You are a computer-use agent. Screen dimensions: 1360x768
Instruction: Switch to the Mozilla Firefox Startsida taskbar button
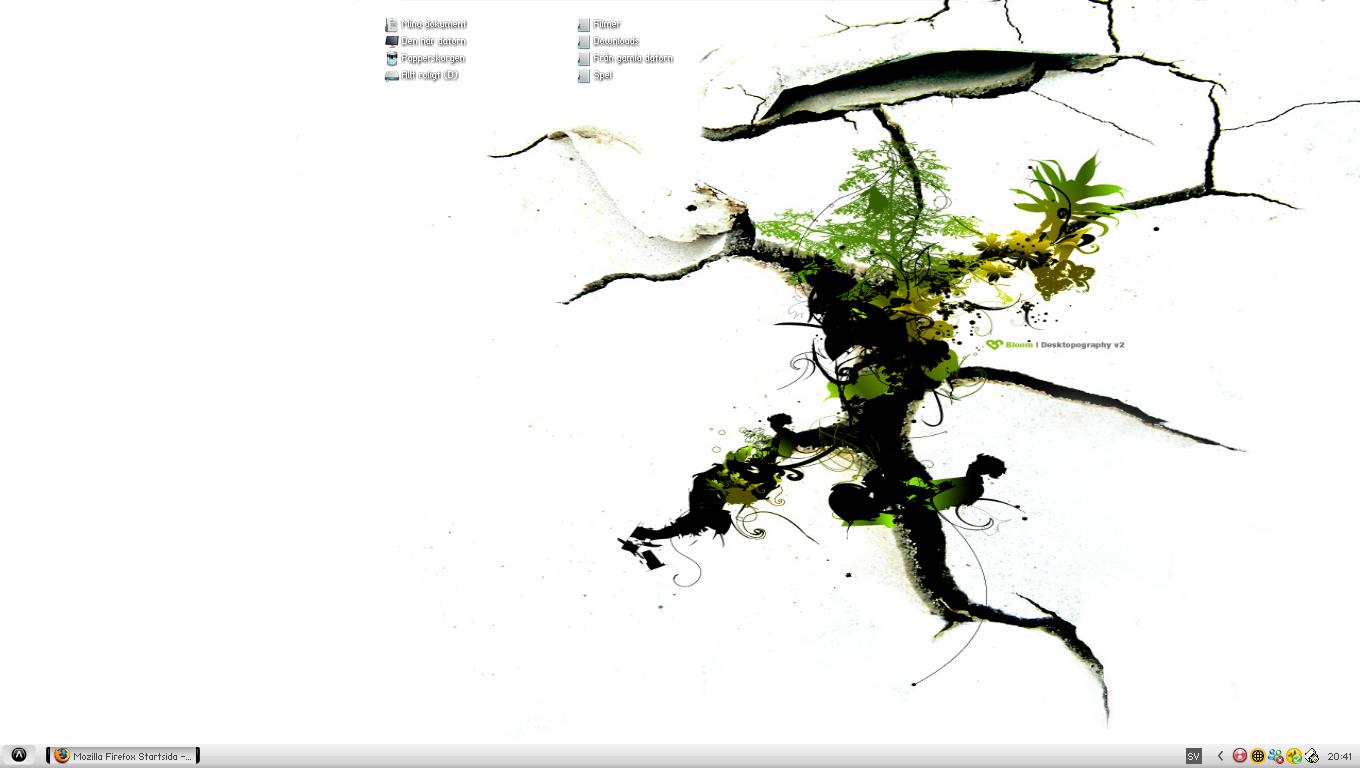pyautogui.click(x=123, y=756)
